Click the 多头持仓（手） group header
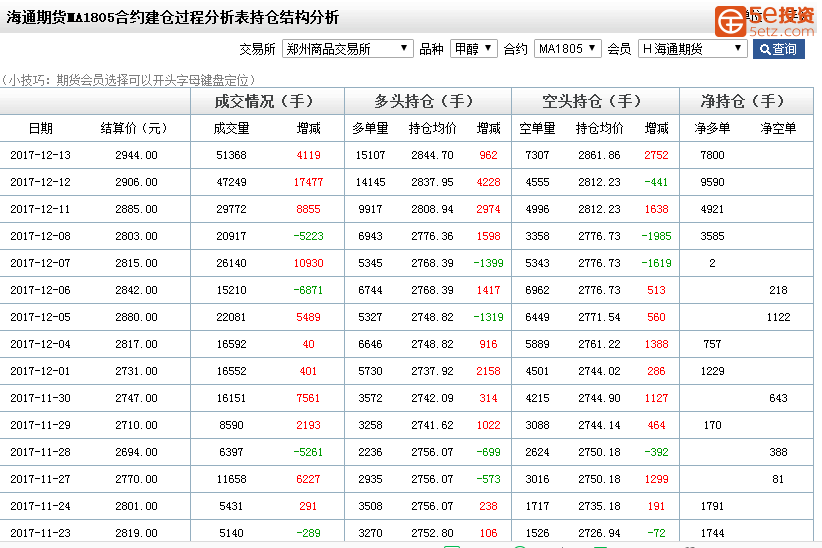Screen dimensions: 822x548 coord(428,101)
